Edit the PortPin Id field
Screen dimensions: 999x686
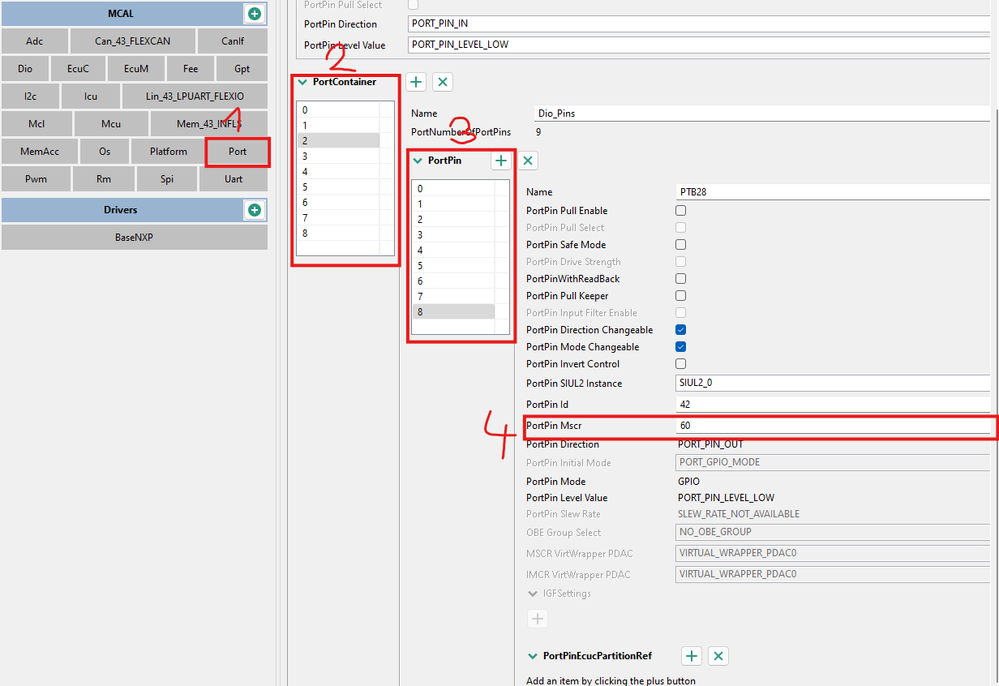tap(833, 404)
